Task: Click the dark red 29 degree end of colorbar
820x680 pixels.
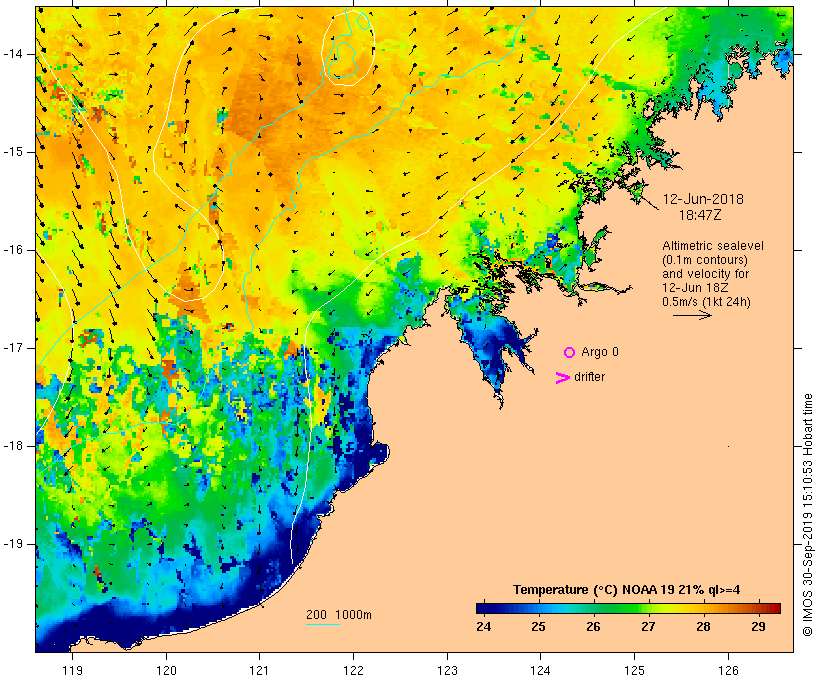Action: point(775,608)
